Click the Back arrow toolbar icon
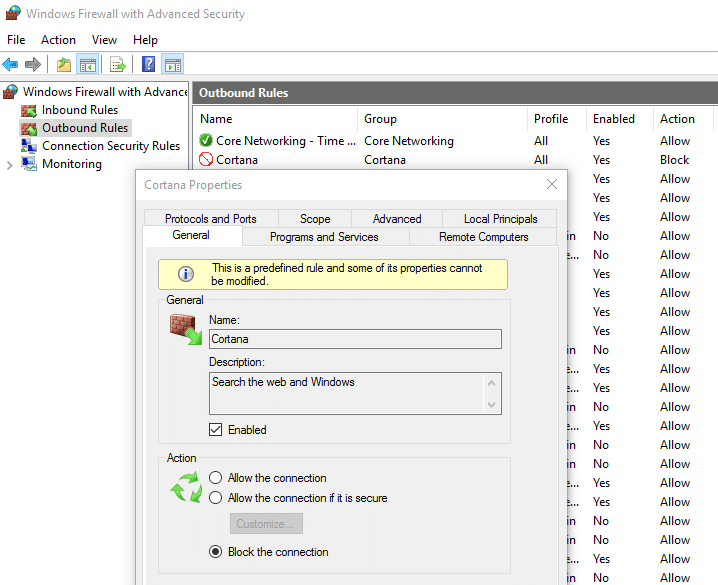This screenshot has height=585, width=718. click(10, 65)
